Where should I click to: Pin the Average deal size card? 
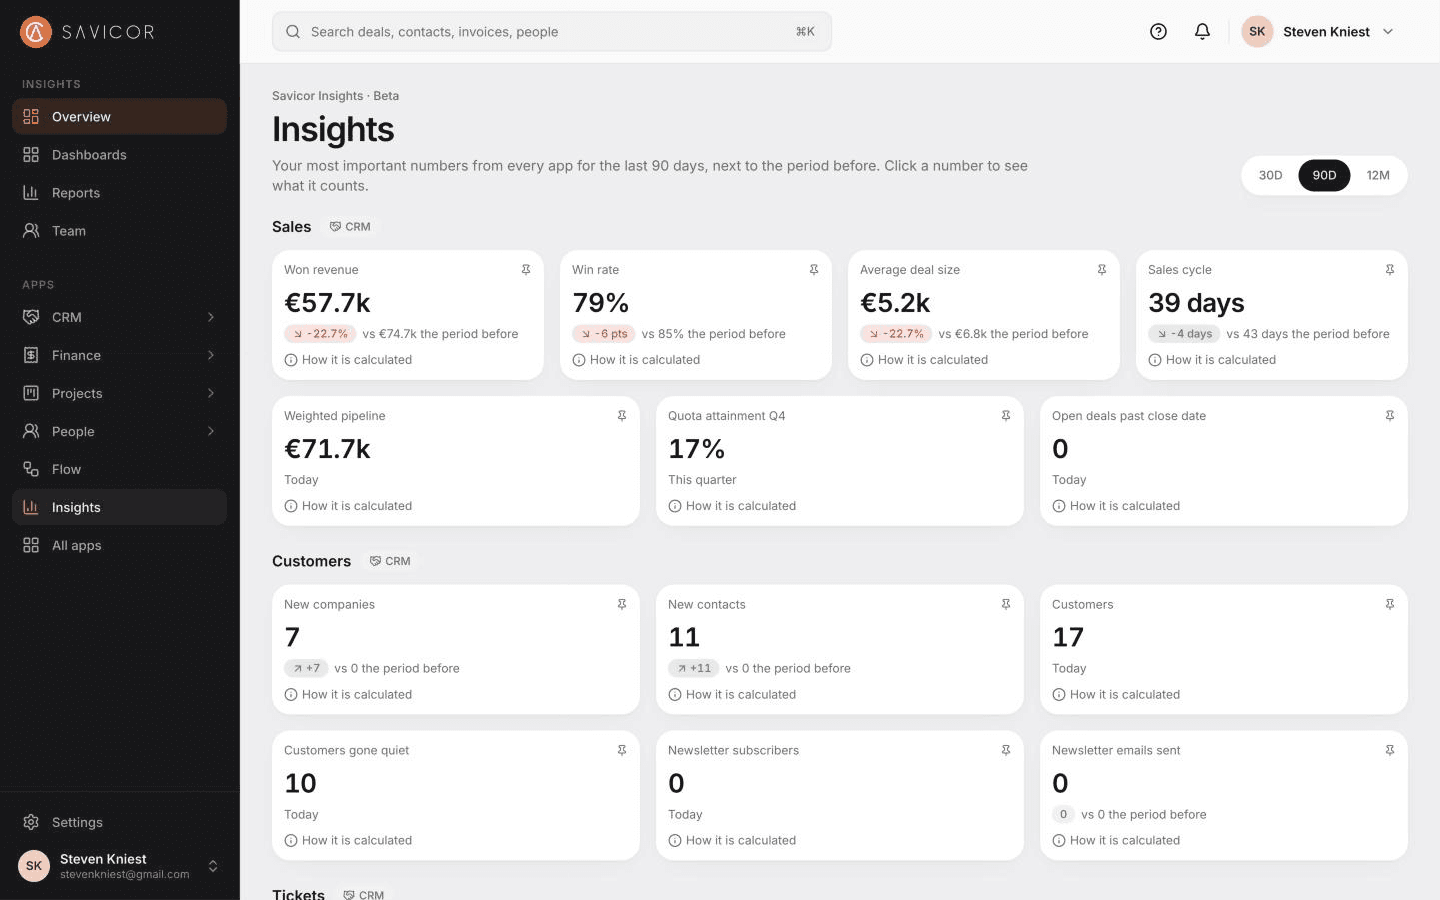1102,270
